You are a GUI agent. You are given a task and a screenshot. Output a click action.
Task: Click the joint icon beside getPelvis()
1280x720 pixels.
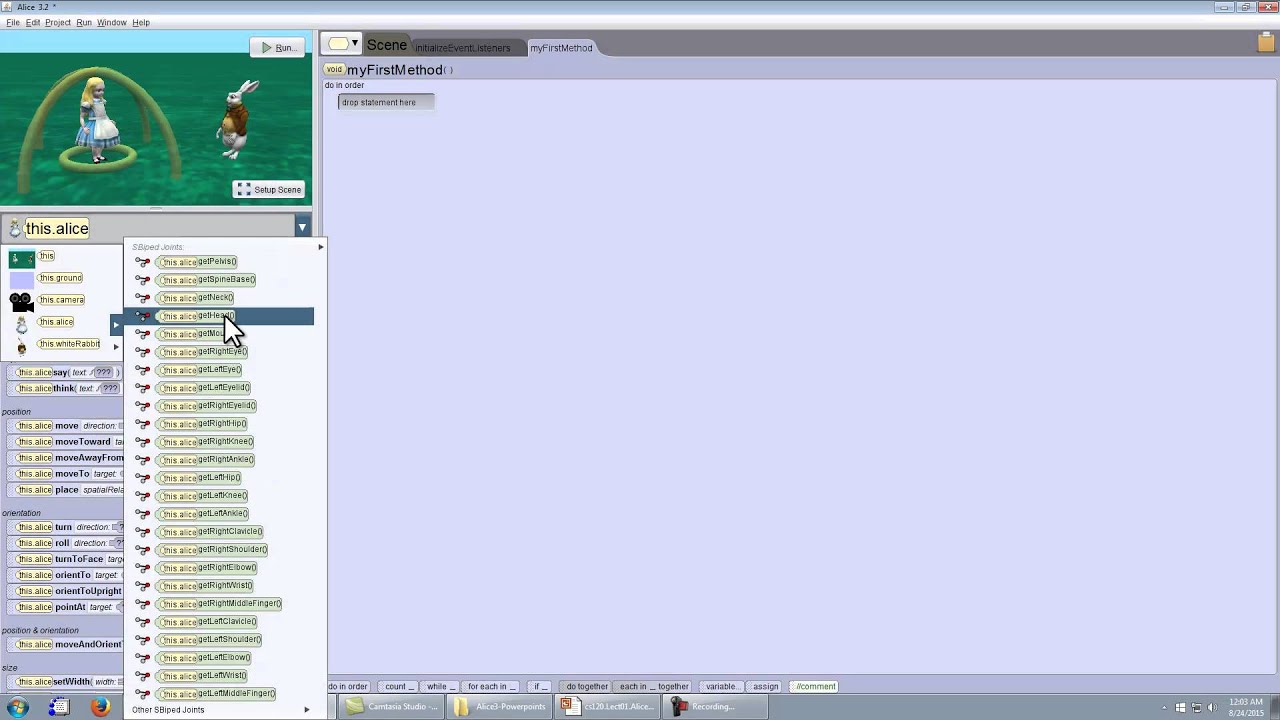coord(143,262)
